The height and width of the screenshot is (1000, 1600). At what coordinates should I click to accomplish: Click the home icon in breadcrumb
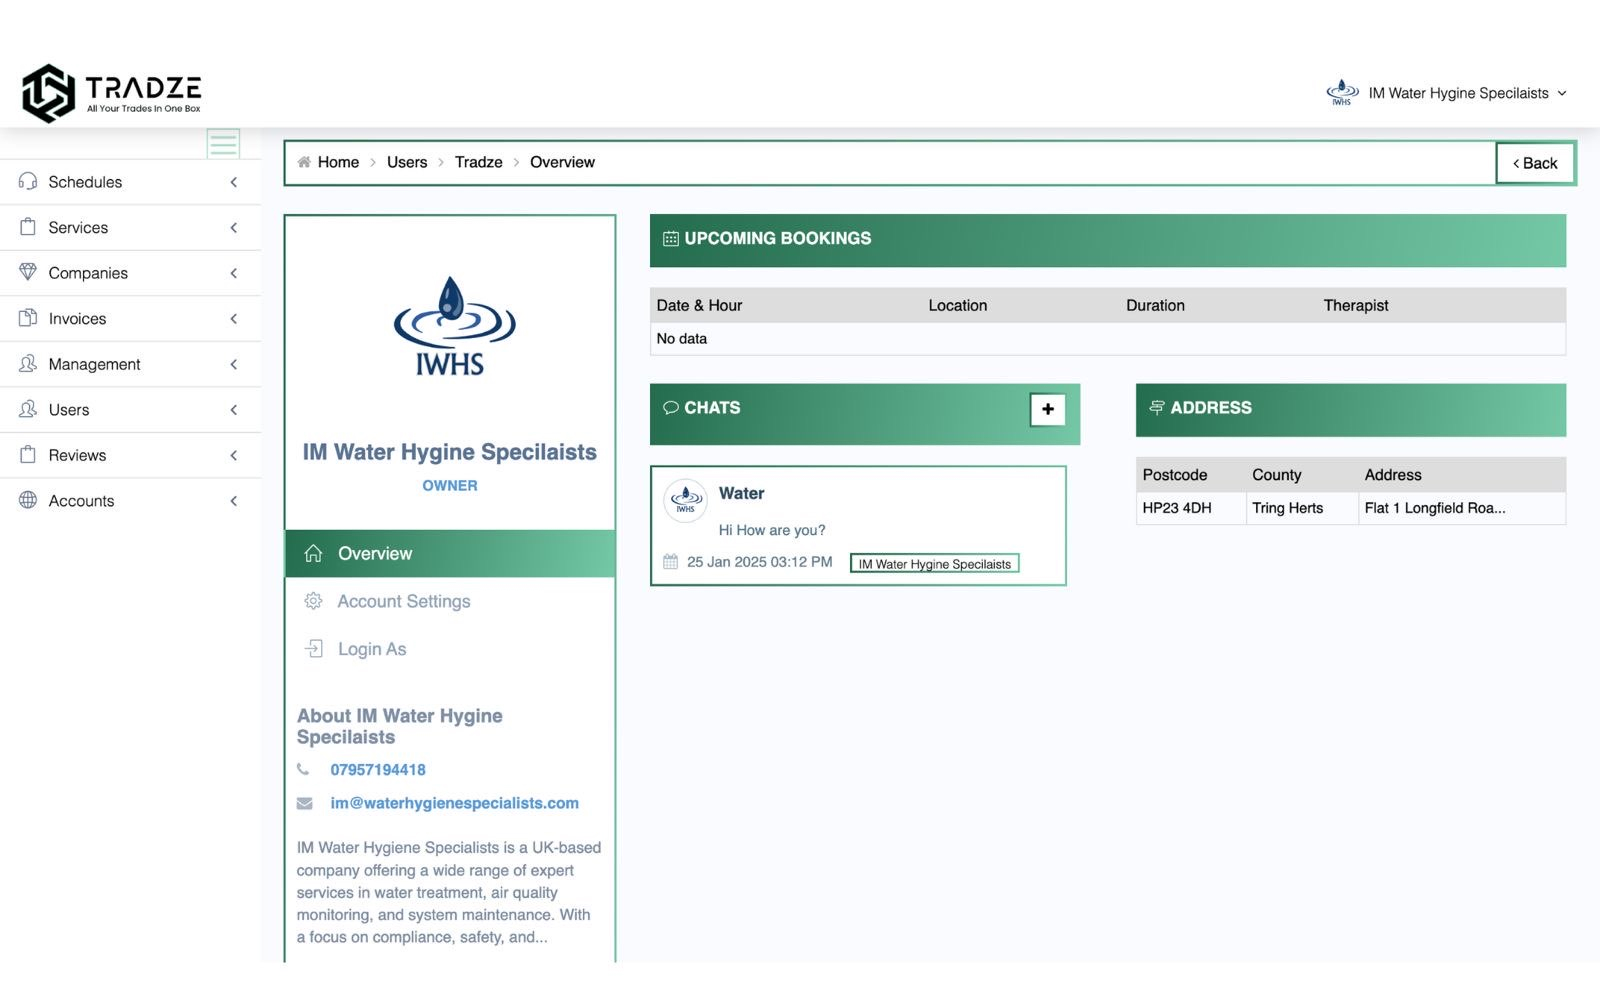tap(304, 162)
